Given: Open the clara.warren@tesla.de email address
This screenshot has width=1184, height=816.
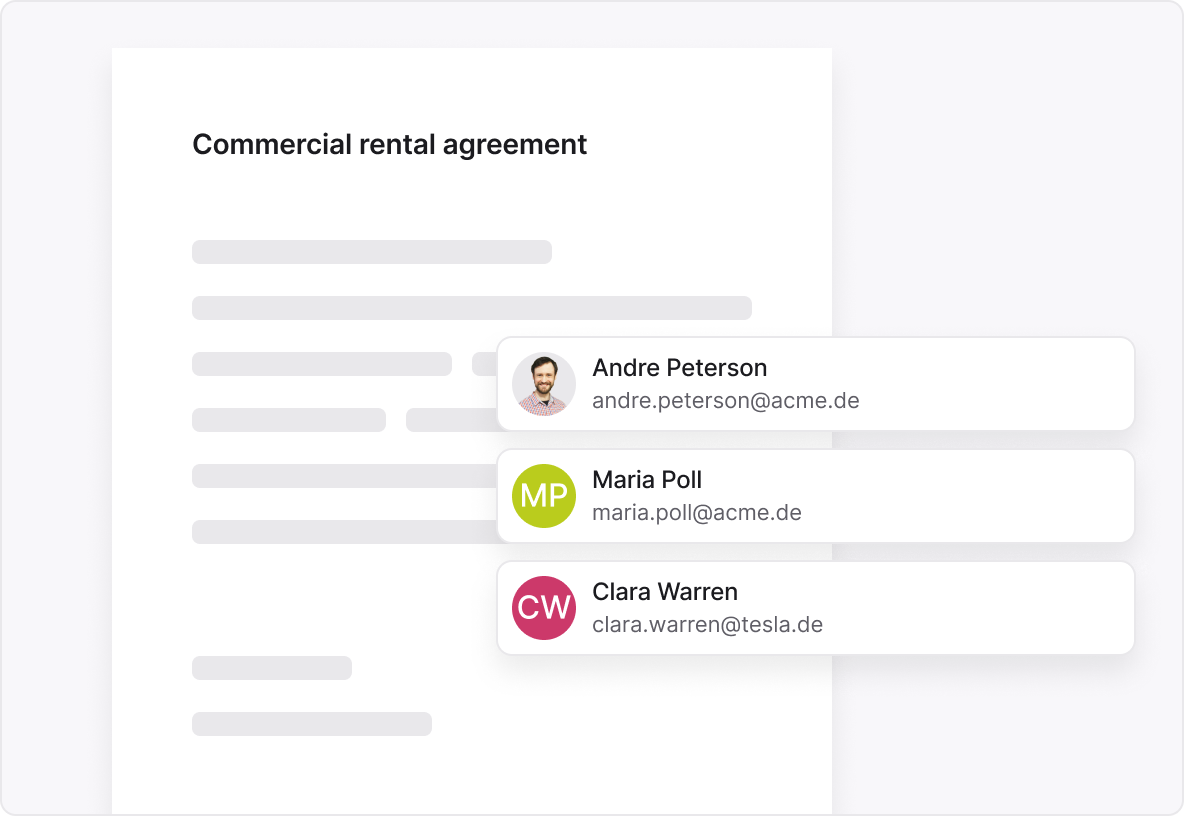Looking at the screenshot, I should (707, 625).
